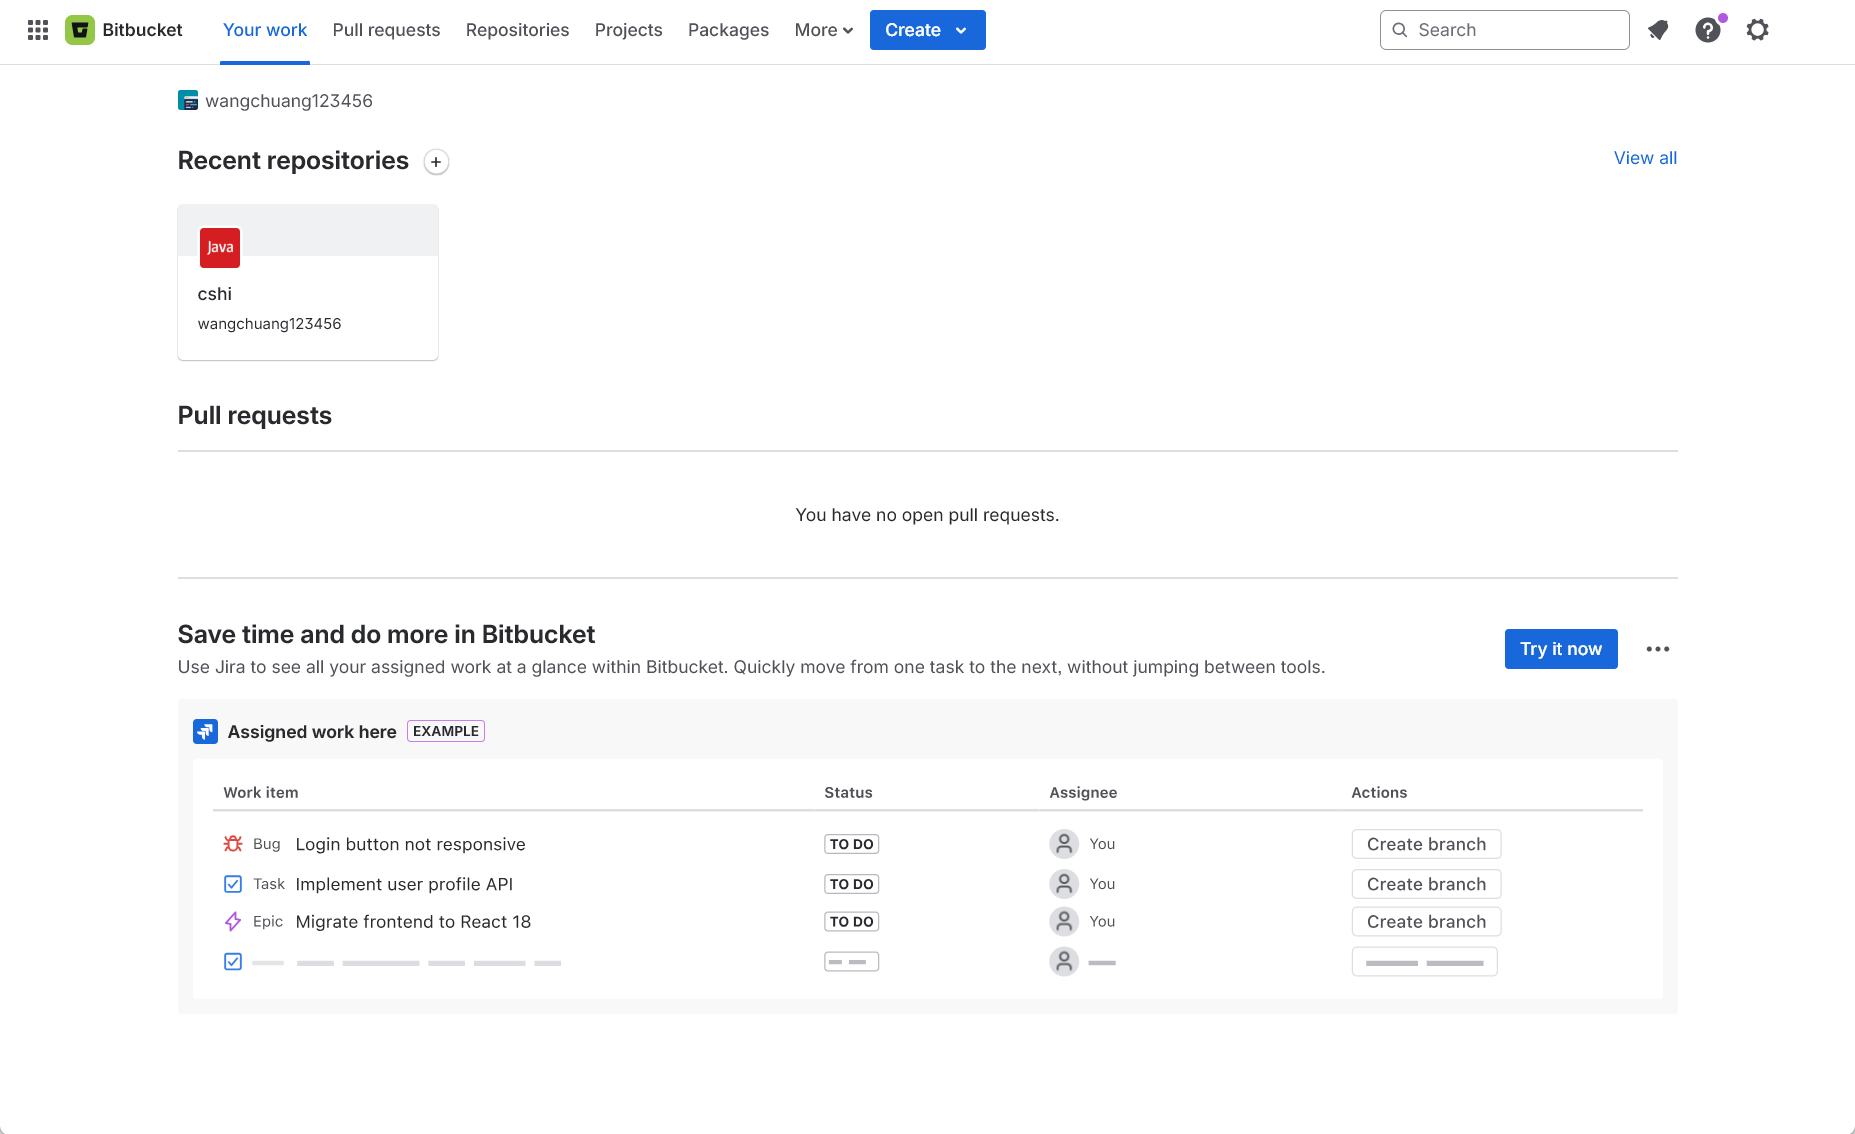Open the Create dropdown button
This screenshot has height=1134, width=1855.
pyautogui.click(x=927, y=30)
